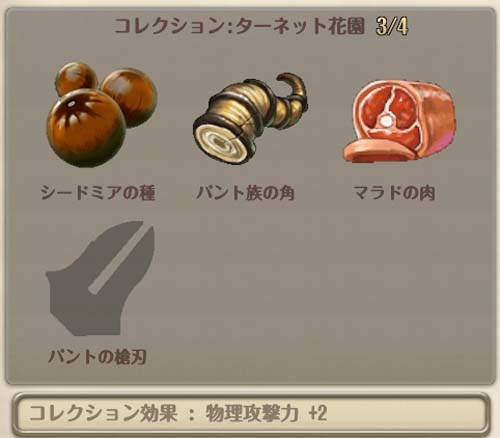500x438 pixels.
Task: Click the コレクション効果 label text
Action: 103,413
